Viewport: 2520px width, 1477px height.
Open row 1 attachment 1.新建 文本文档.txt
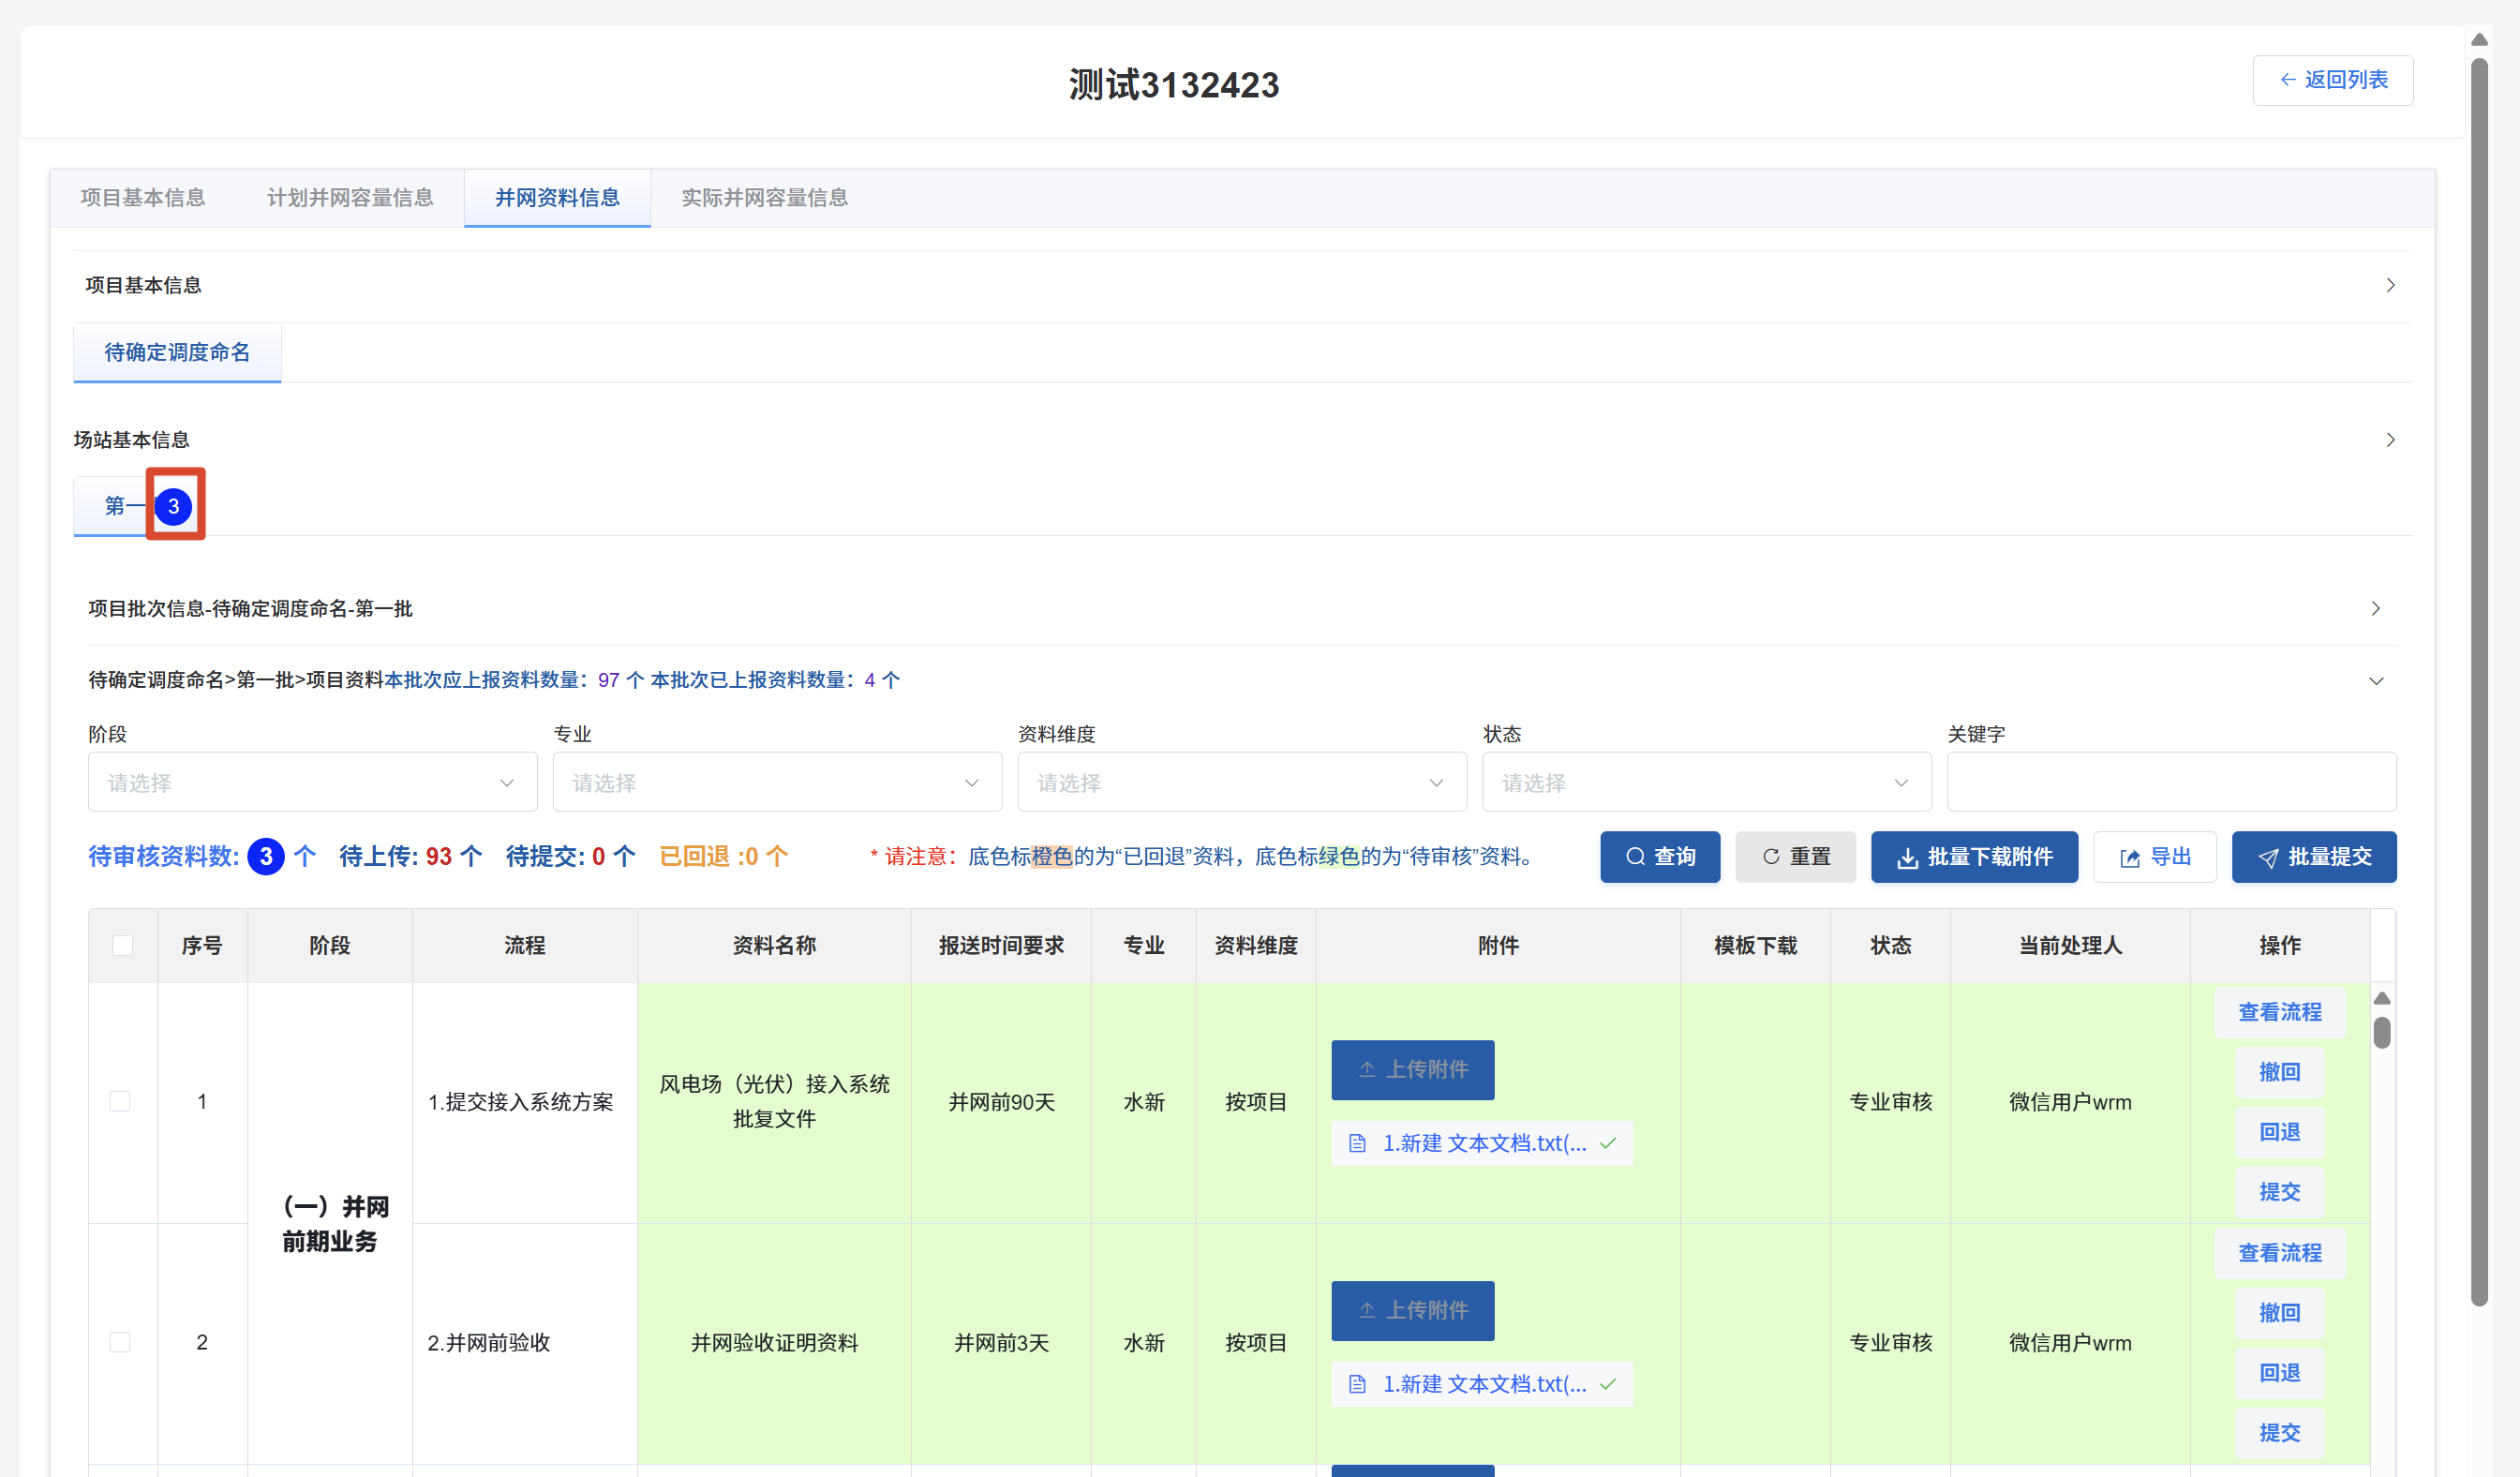pos(1484,1144)
